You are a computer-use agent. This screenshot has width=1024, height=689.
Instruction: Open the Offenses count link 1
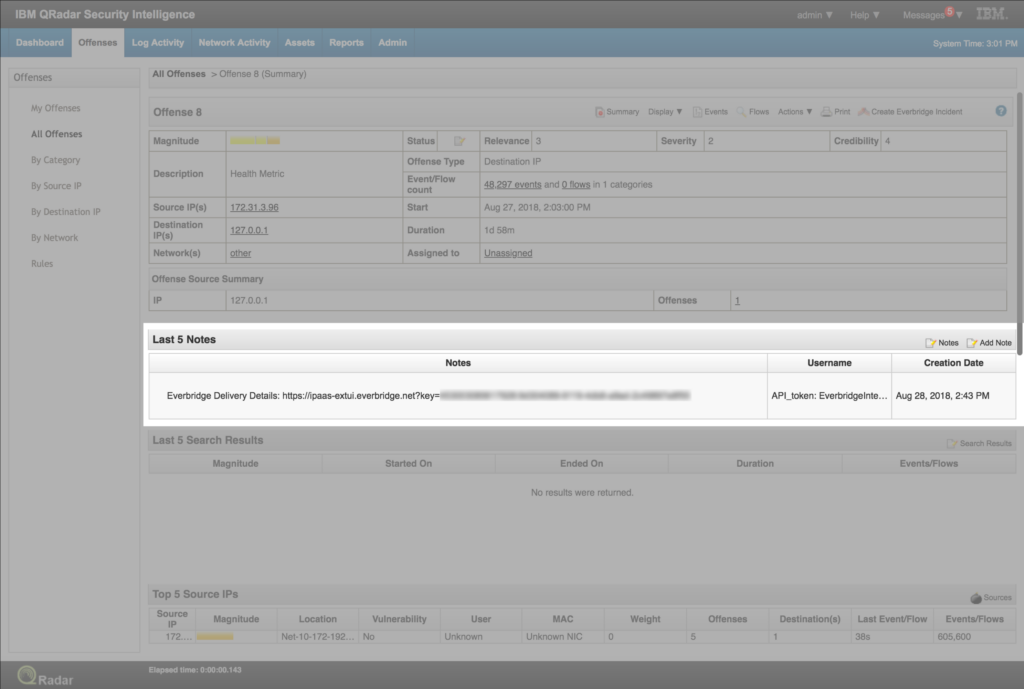[737, 301]
